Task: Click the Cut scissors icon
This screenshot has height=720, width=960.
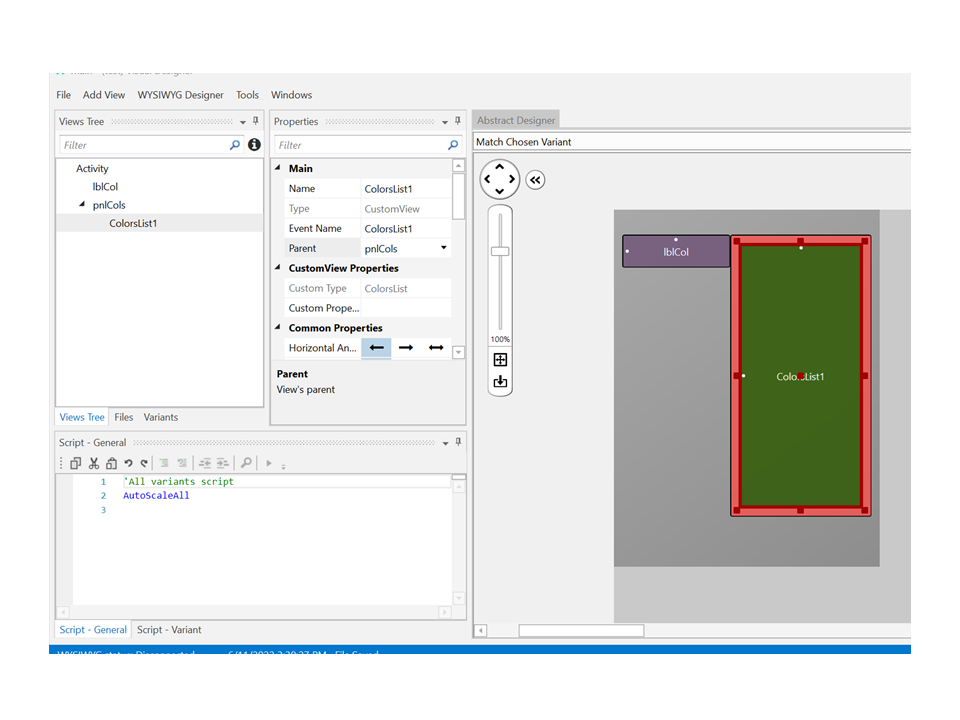Action: coord(94,463)
